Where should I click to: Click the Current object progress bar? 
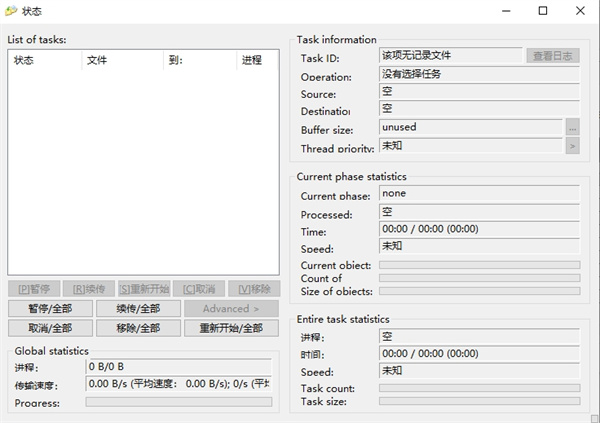(x=479, y=265)
